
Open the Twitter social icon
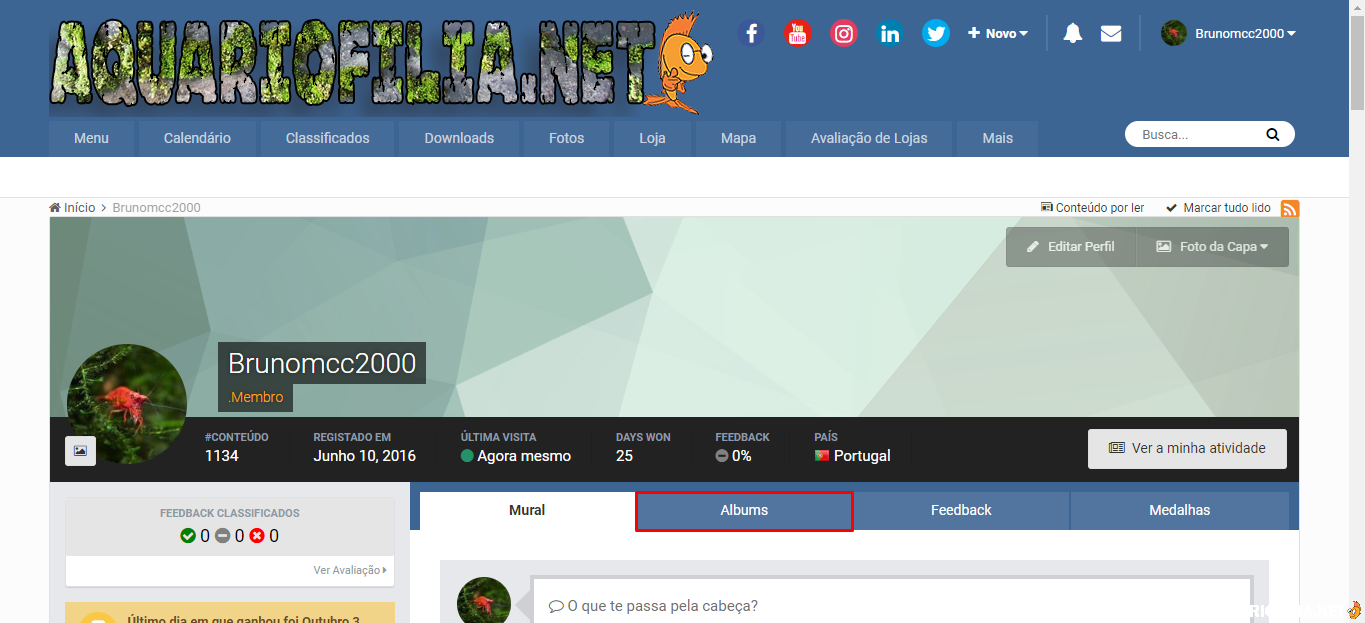[936, 33]
